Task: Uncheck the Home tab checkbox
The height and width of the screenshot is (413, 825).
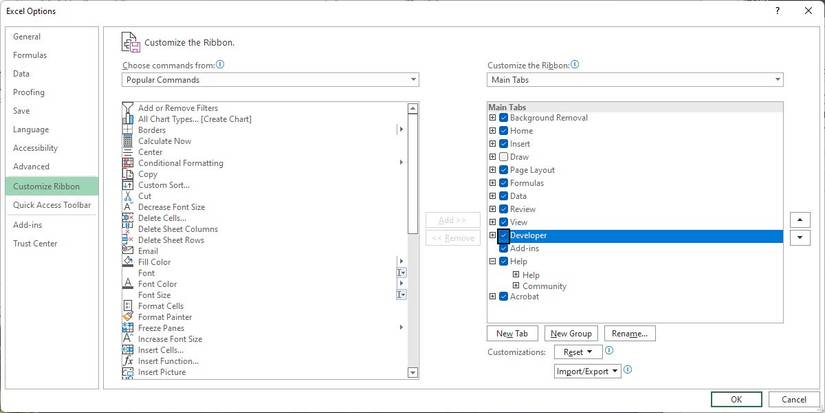Action: 504,131
